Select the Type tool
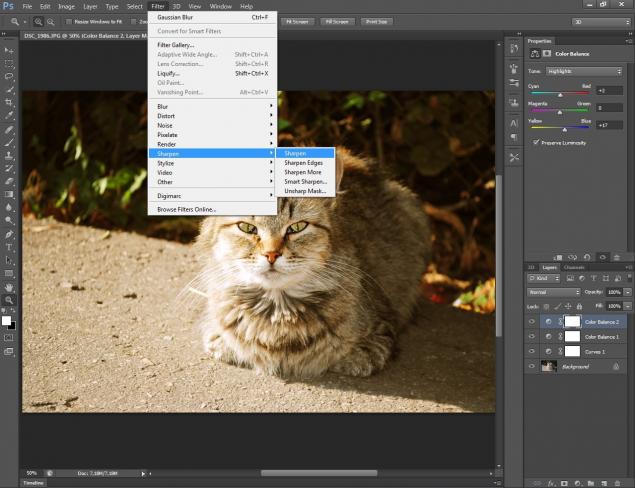635x488 pixels. click(x=9, y=246)
